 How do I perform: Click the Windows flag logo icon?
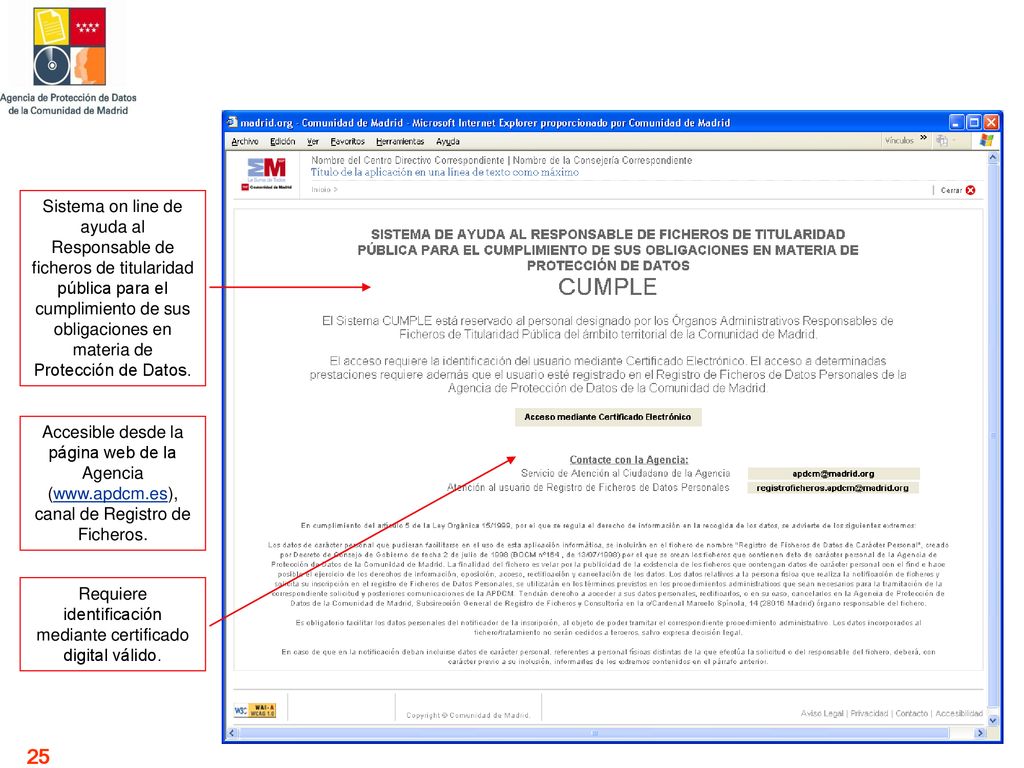pos(986,140)
